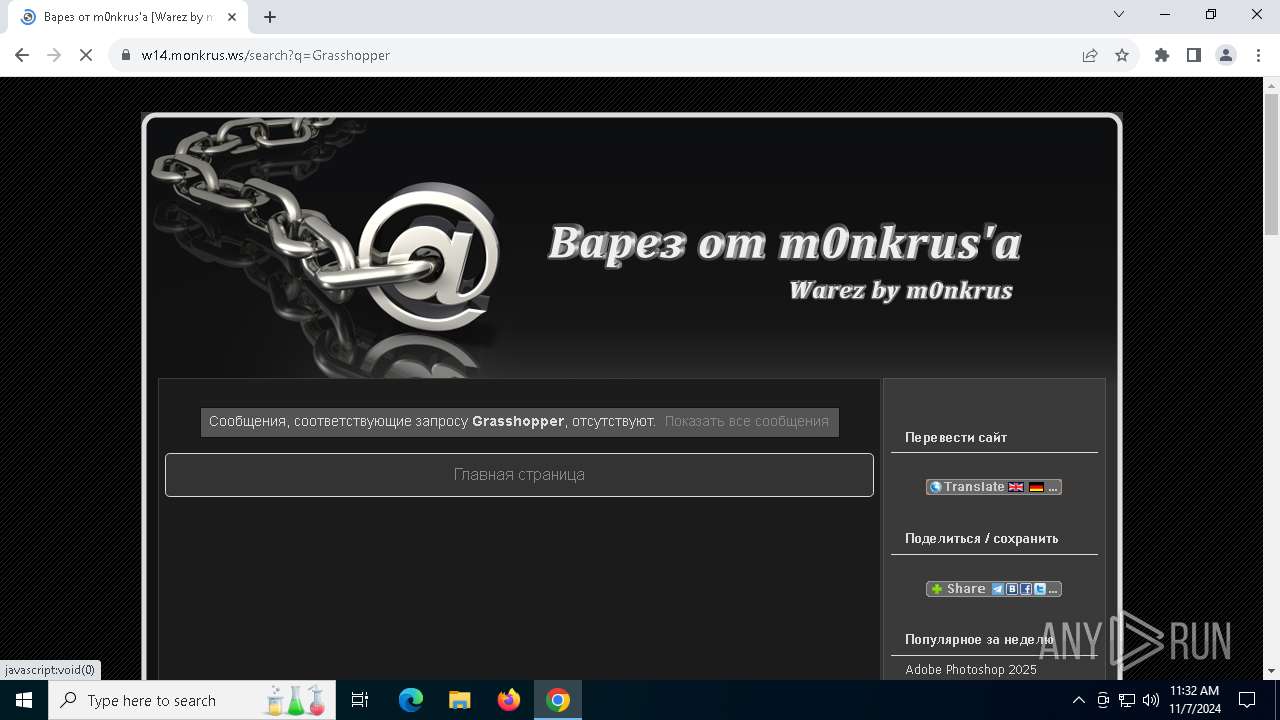Open the taskbar clock and date

point(1194,700)
